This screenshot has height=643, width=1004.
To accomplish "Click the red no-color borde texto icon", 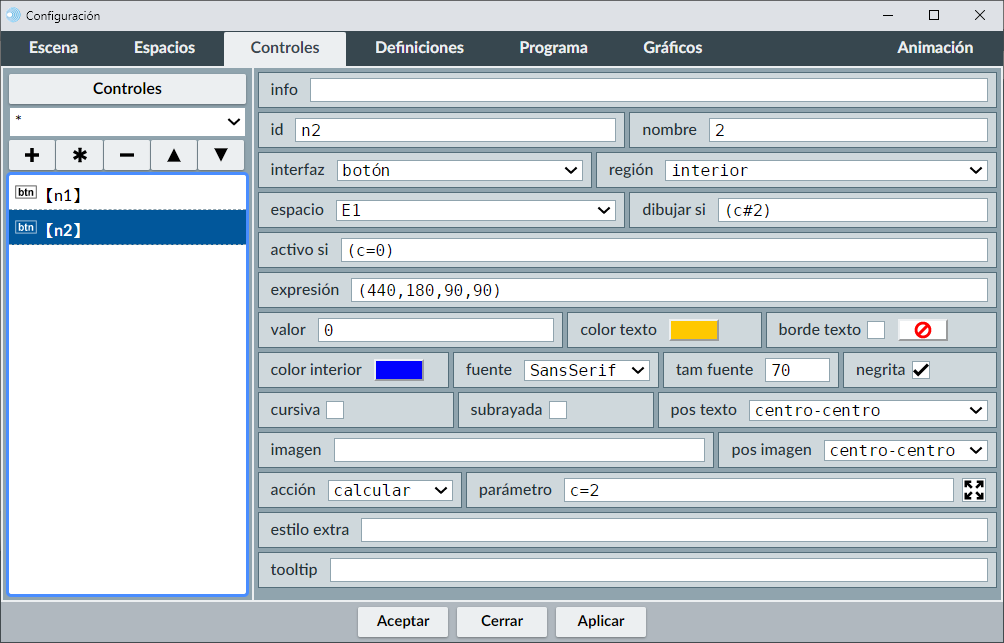I will click(922, 330).
